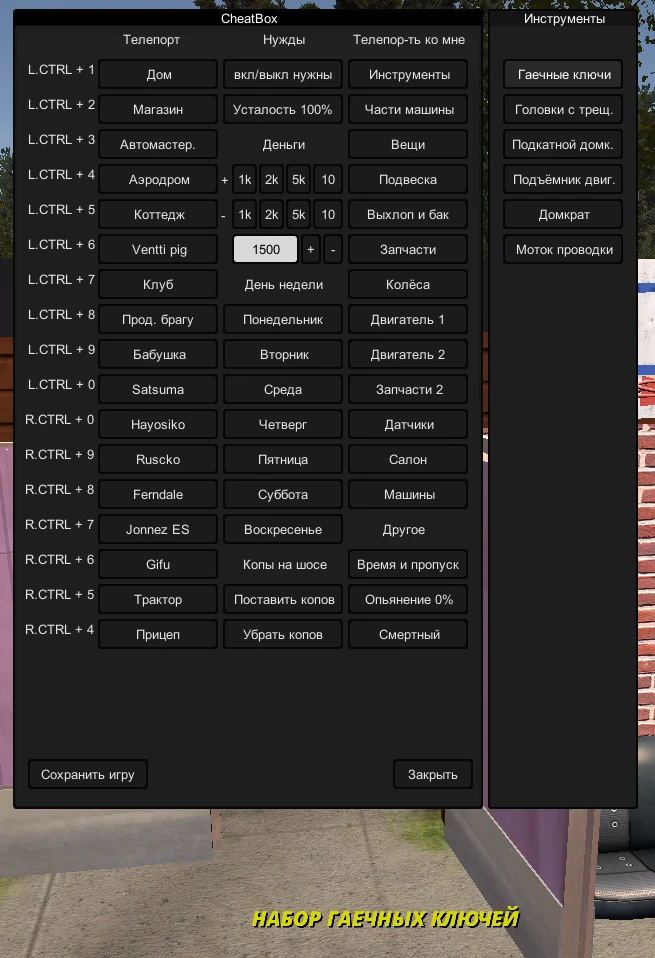Toggle Смертный mode

pyautogui.click(x=408, y=634)
